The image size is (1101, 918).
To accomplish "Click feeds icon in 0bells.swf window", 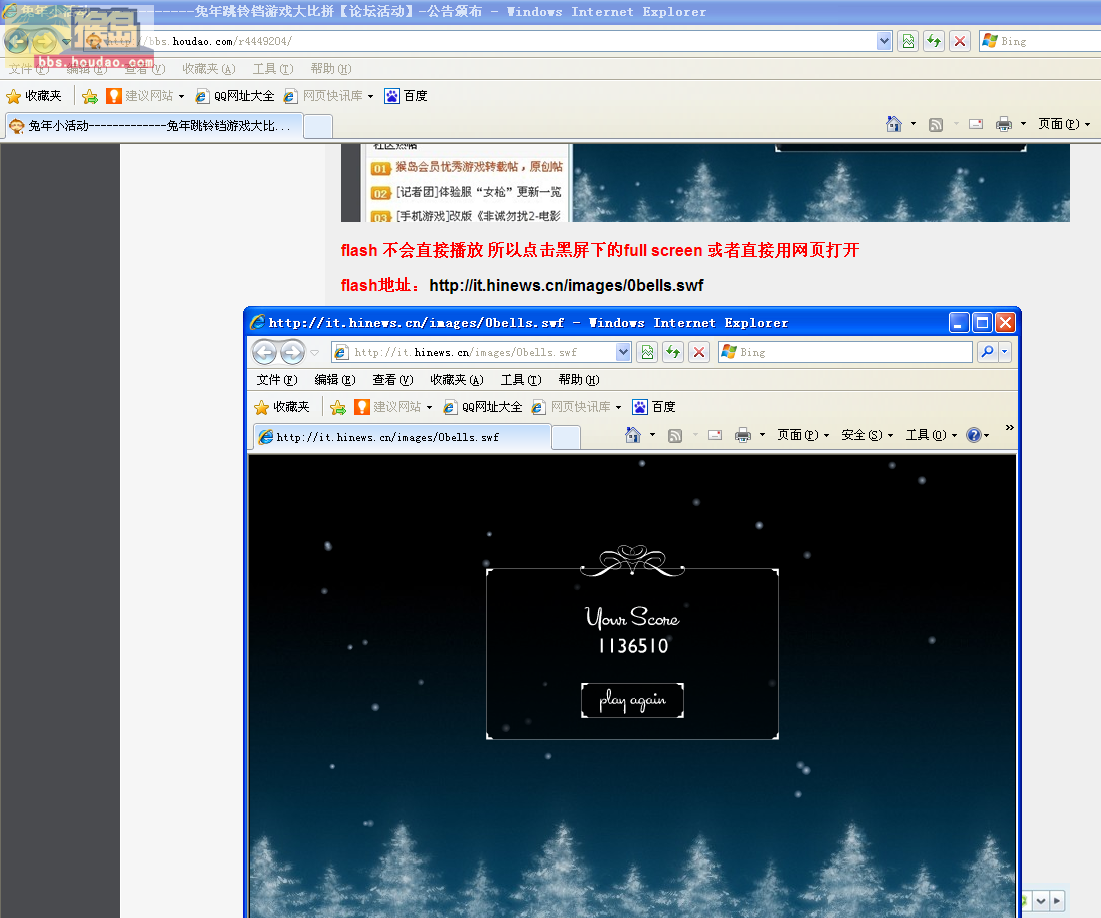I will click(675, 435).
